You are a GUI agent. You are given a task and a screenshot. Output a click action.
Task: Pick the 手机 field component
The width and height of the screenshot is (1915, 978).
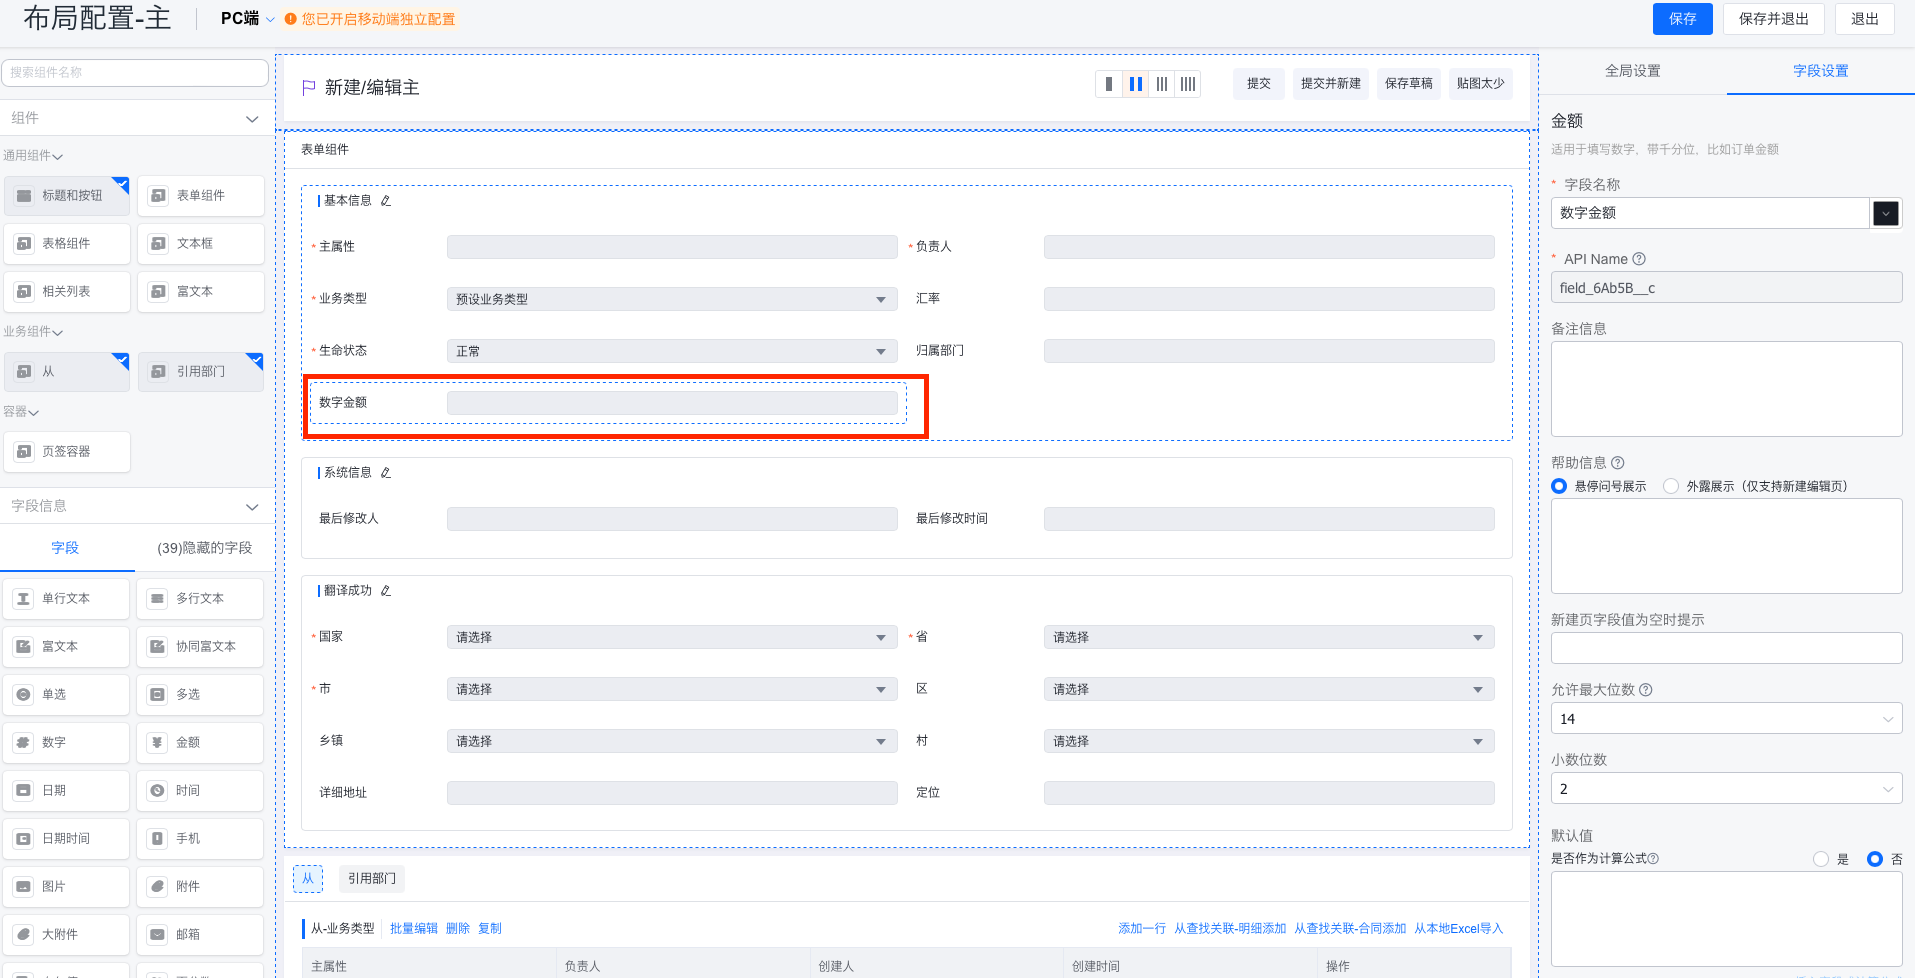[200, 839]
